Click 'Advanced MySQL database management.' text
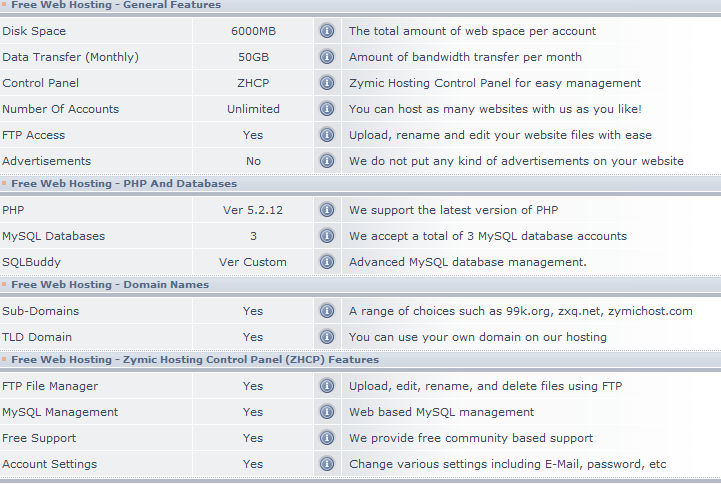The height and width of the screenshot is (484, 721). click(468, 262)
